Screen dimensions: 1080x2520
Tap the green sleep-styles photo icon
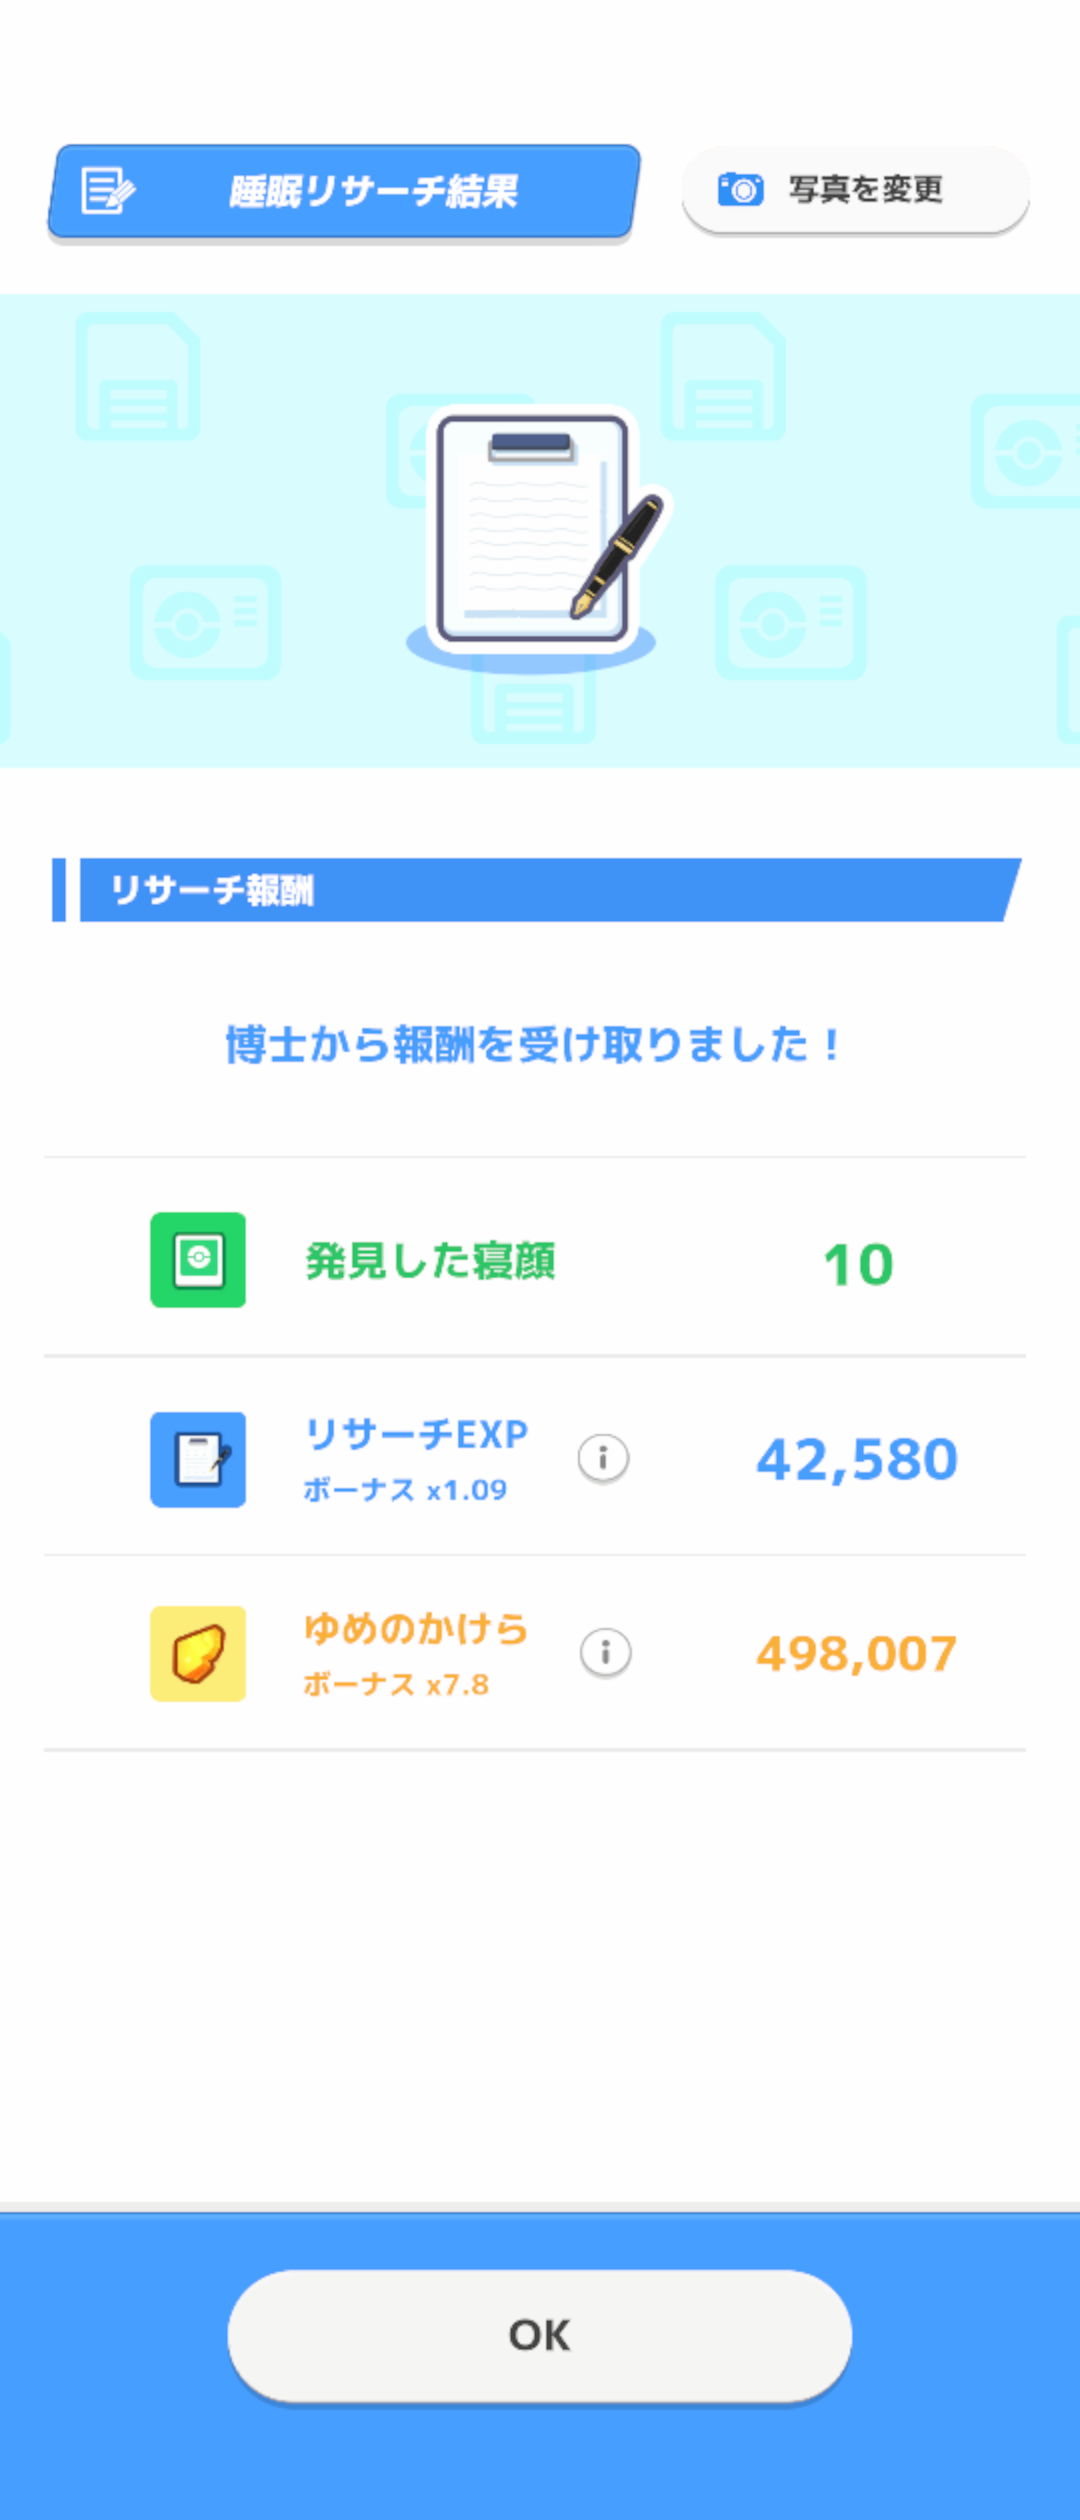(198, 1260)
